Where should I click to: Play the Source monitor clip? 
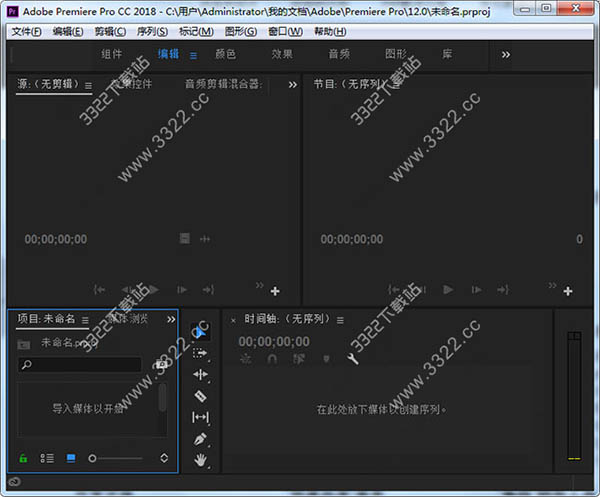pyautogui.click(x=153, y=290)
